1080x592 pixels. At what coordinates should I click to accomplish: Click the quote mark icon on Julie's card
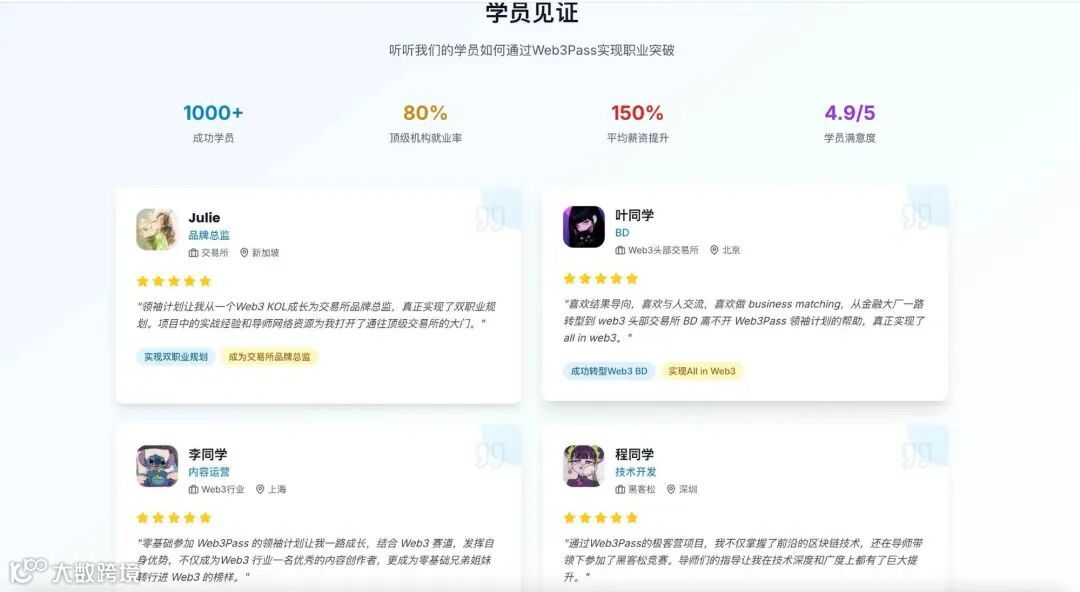tap(490, 218)
